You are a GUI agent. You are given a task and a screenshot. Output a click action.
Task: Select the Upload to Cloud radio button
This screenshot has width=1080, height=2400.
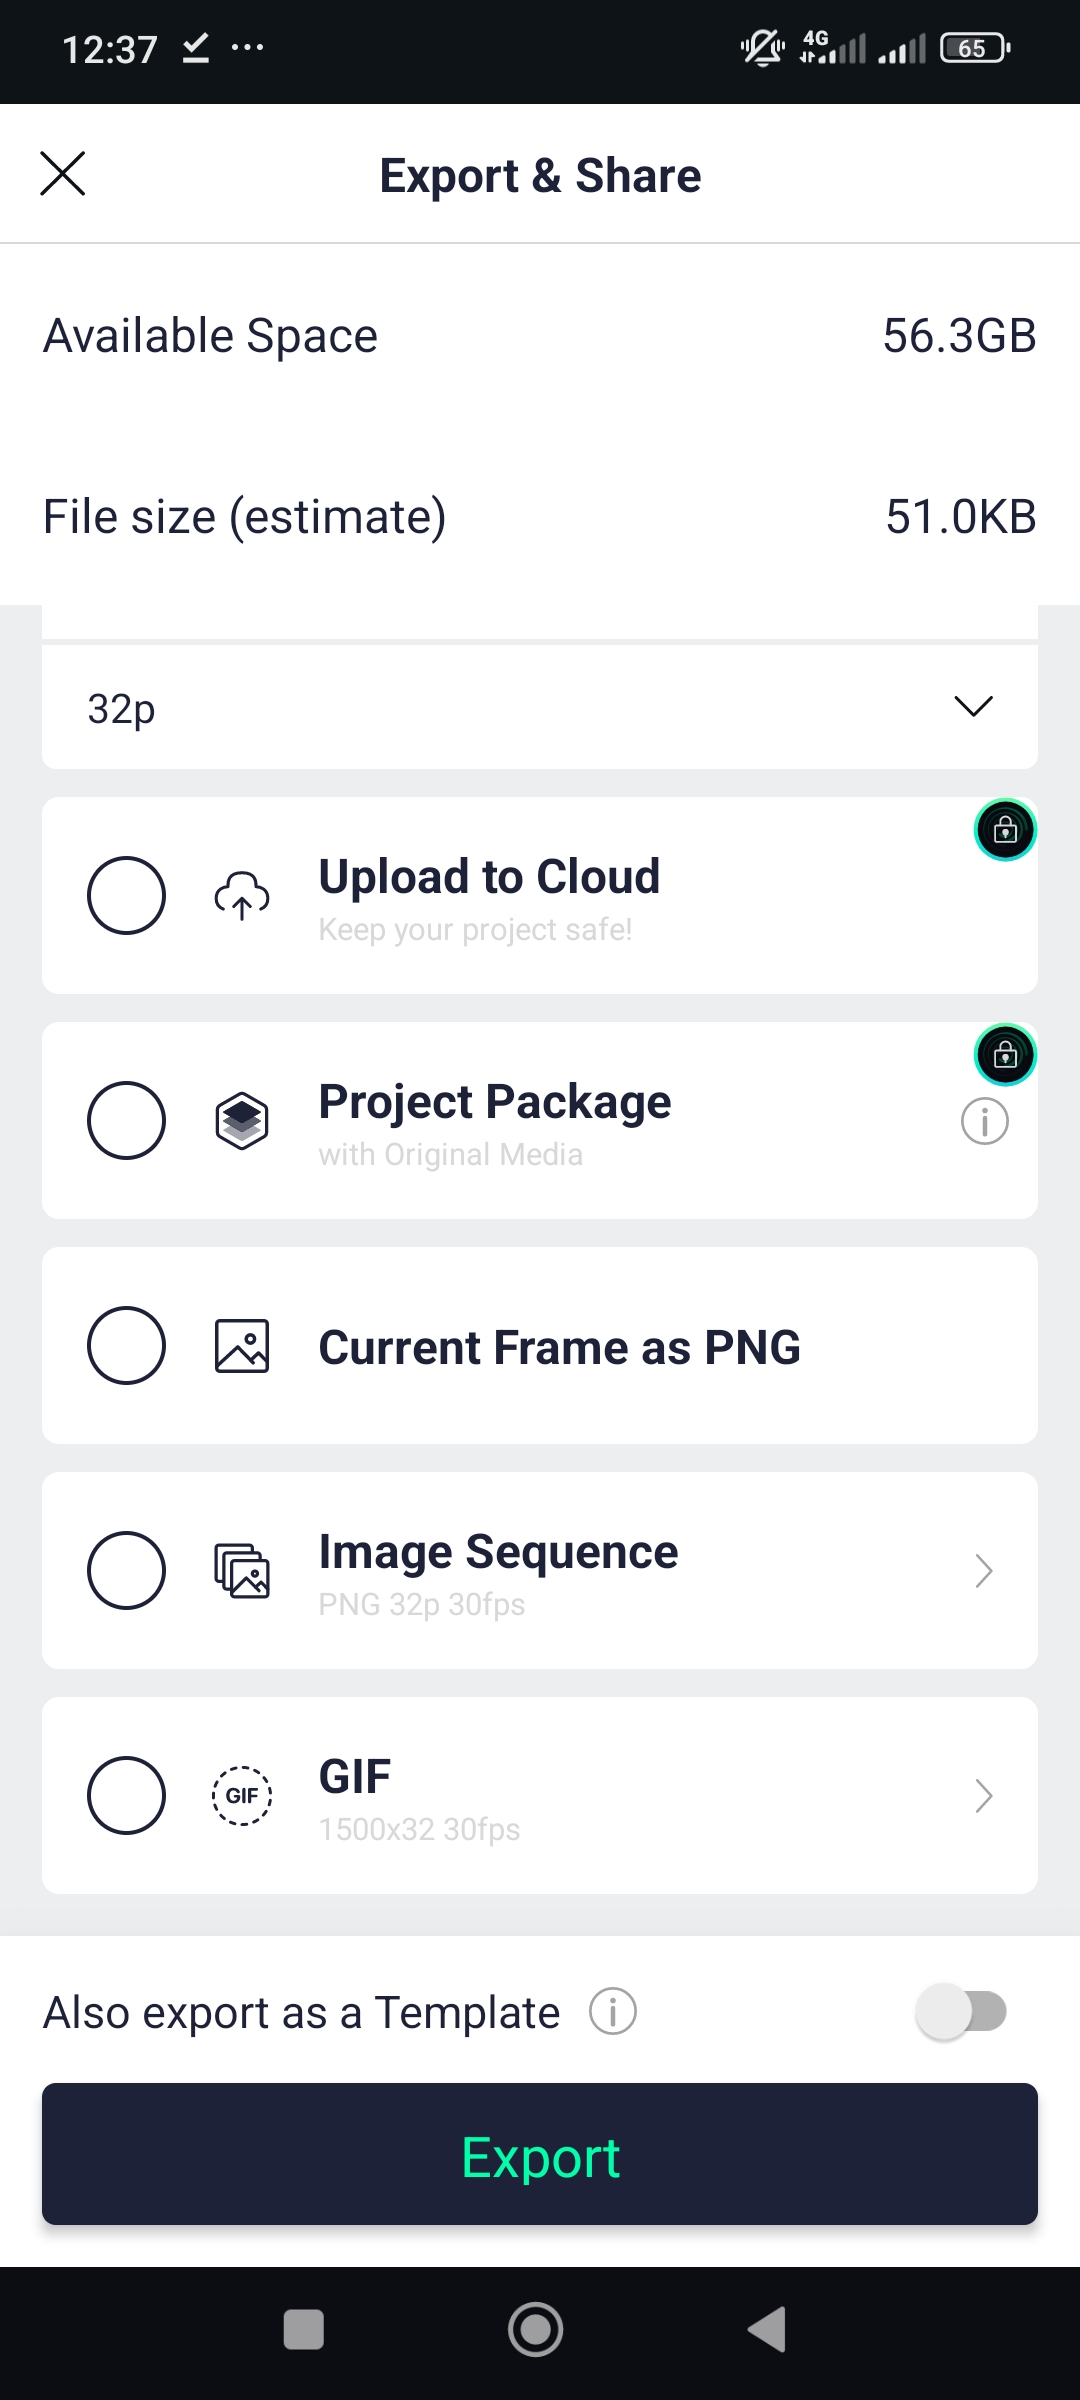[126, 895]
